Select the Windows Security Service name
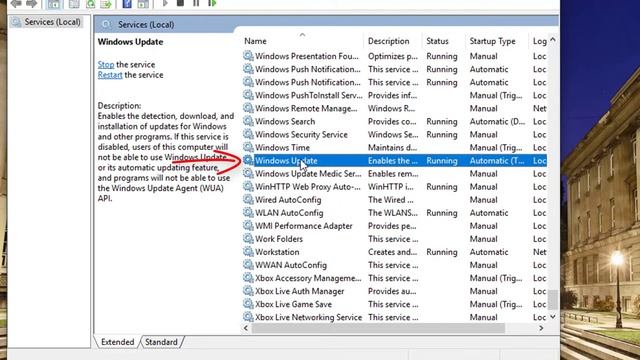 pos(301,134)
